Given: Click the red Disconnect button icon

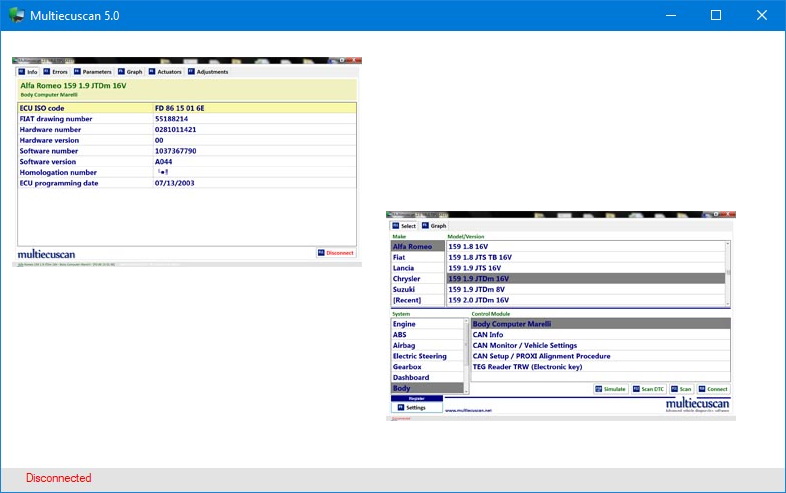Looking at the screenshot, I should point(321,253).
